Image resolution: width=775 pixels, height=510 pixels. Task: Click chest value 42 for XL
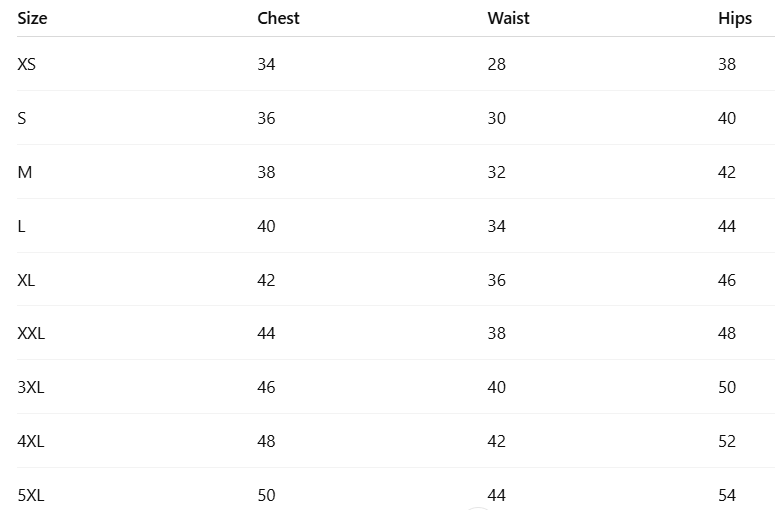pos(266,280)
